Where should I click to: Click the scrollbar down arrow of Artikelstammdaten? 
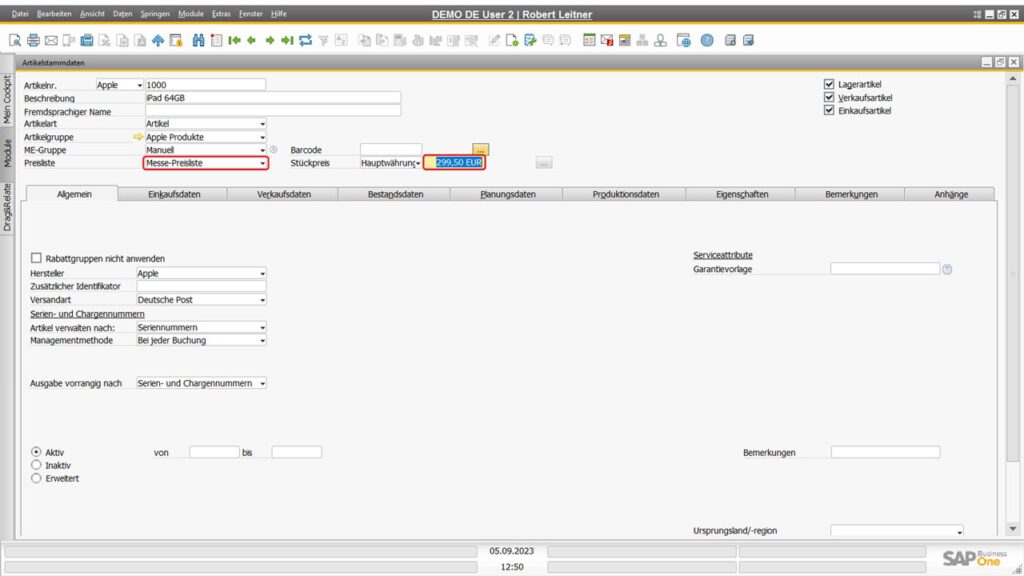(1012, 529)
